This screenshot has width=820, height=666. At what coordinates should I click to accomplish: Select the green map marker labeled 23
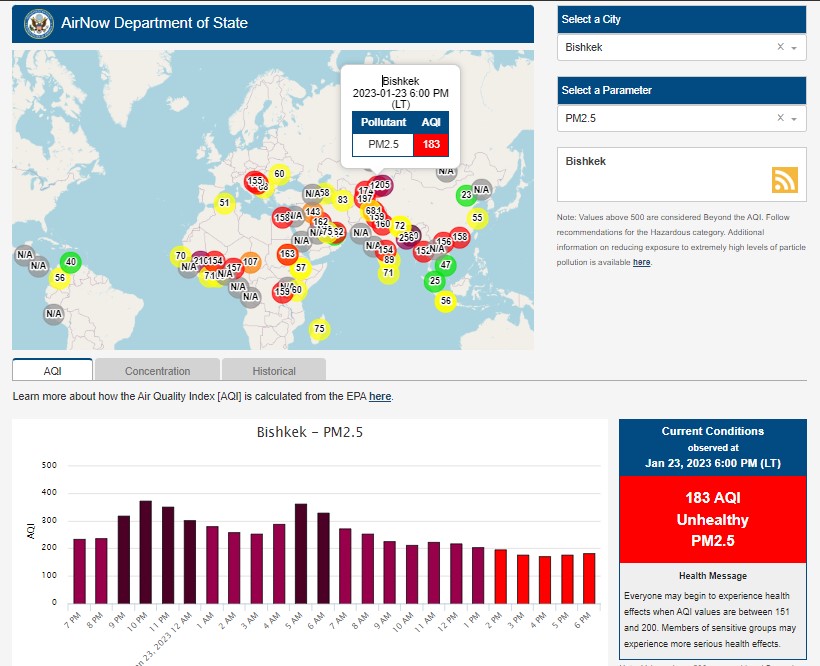[x=466, y=194]
